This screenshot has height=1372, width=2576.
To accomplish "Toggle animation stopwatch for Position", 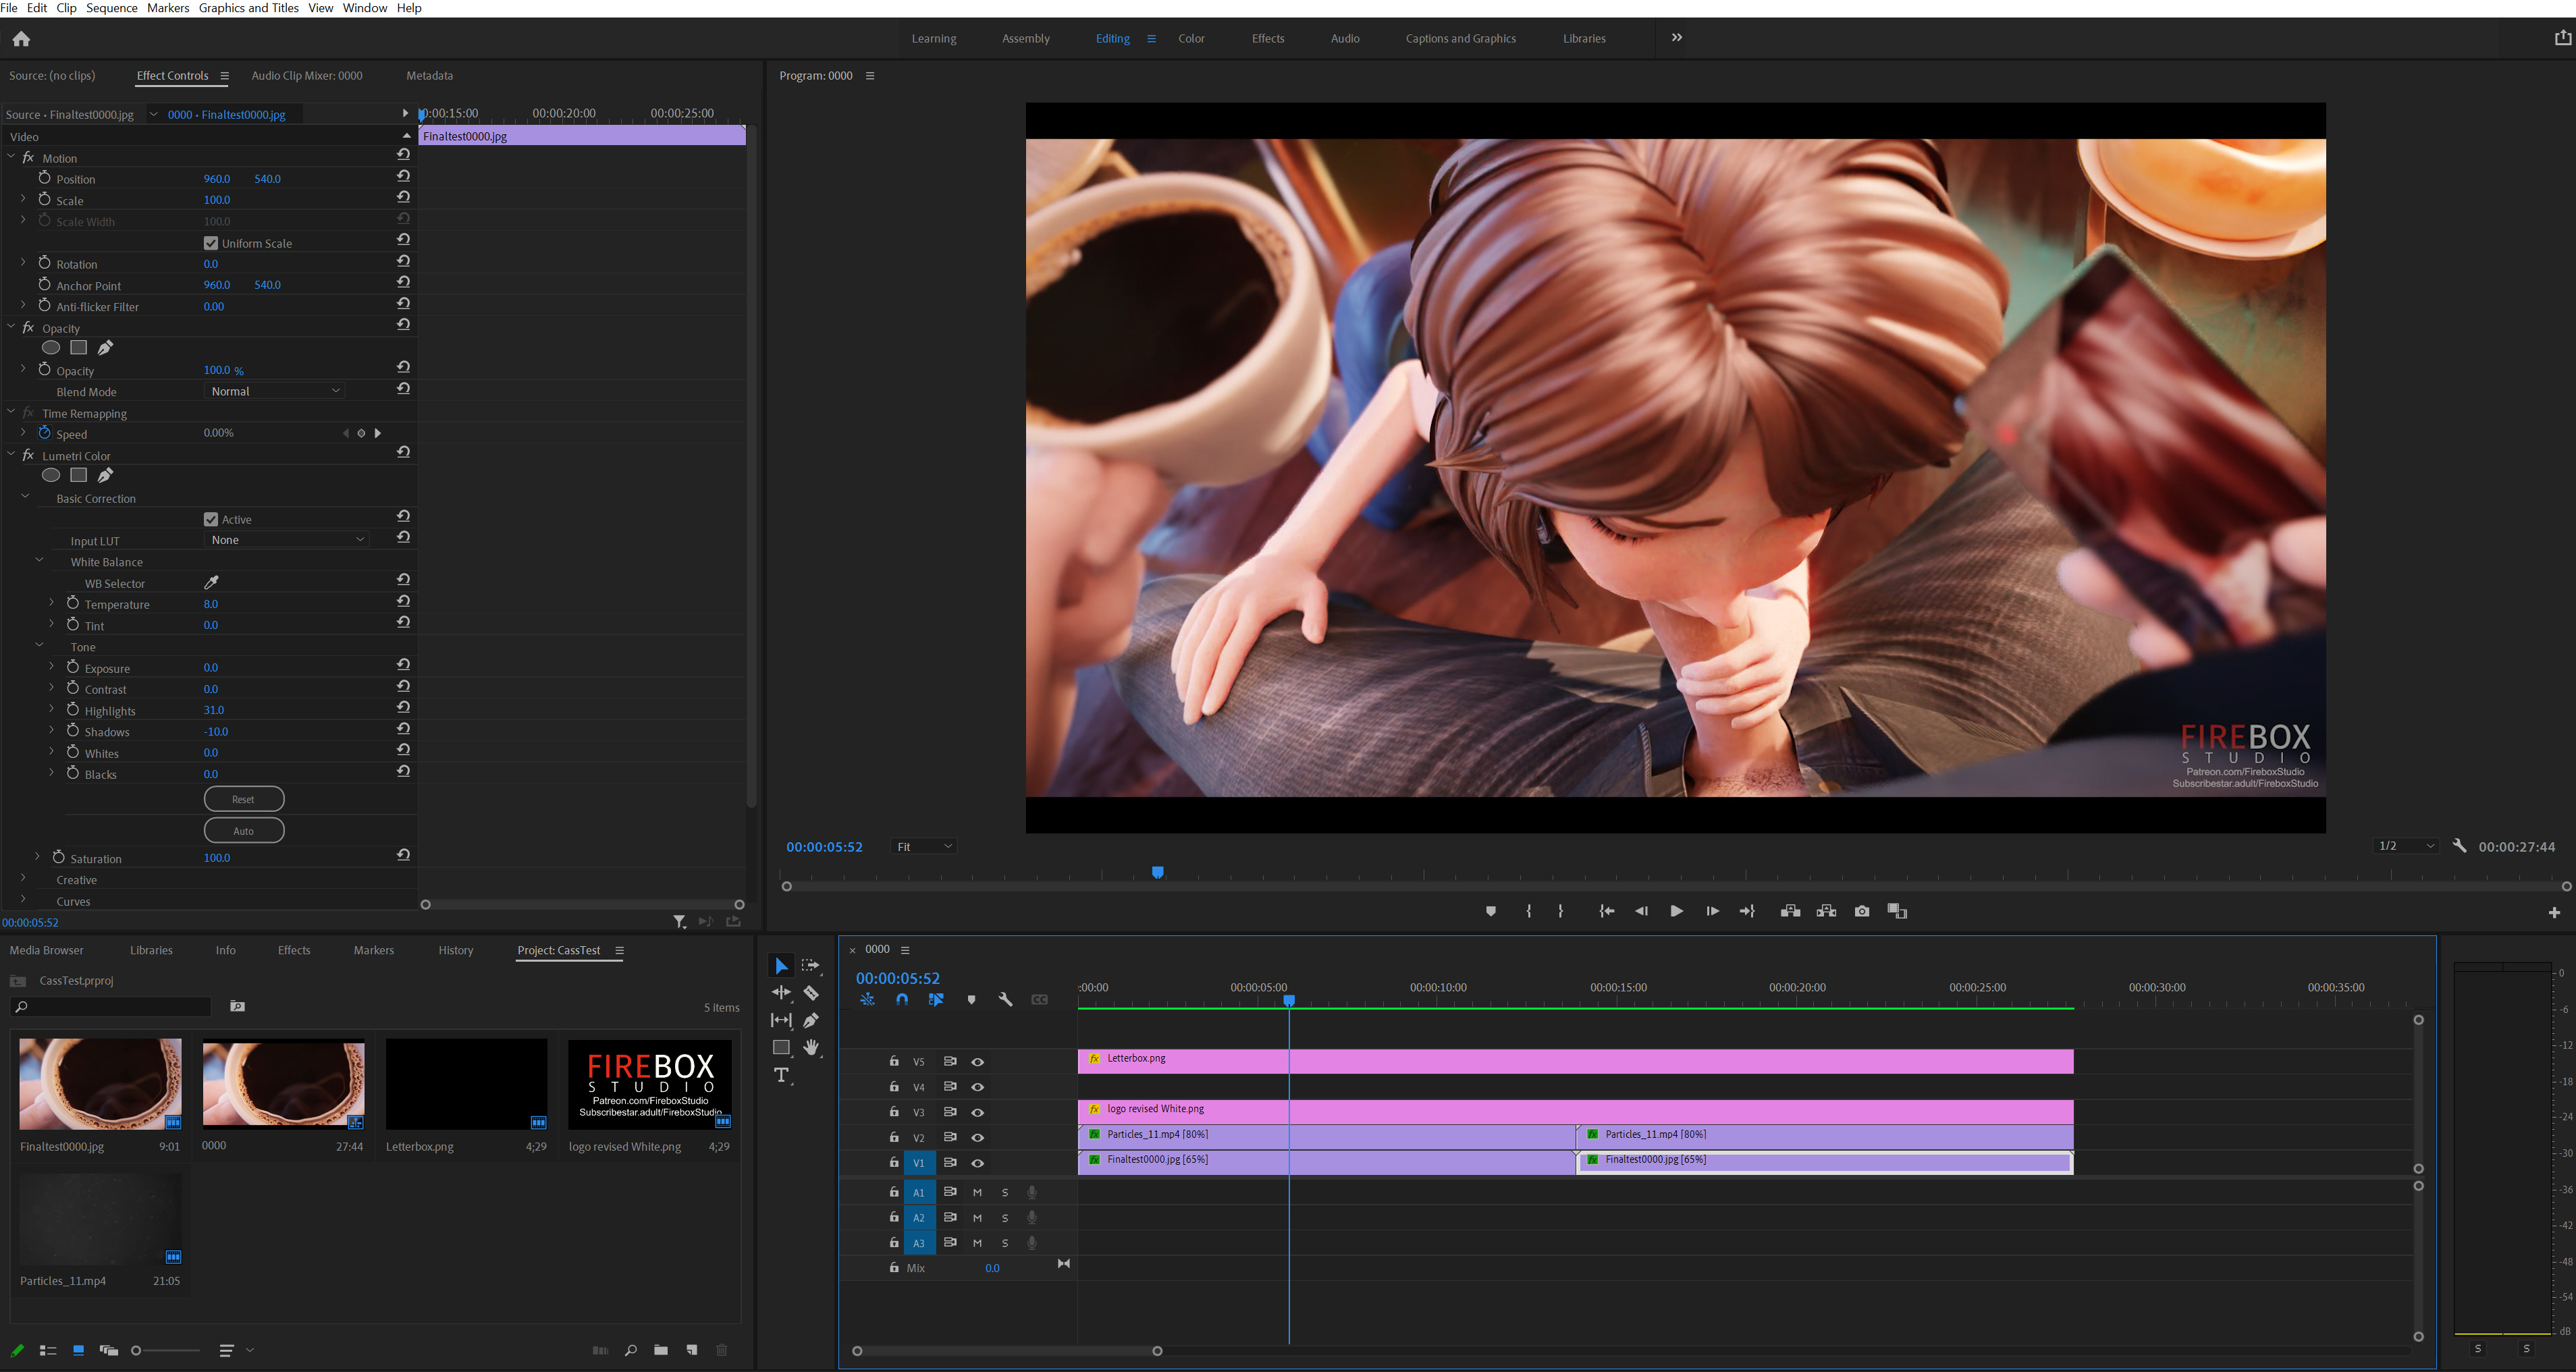I will pos(45,178).
